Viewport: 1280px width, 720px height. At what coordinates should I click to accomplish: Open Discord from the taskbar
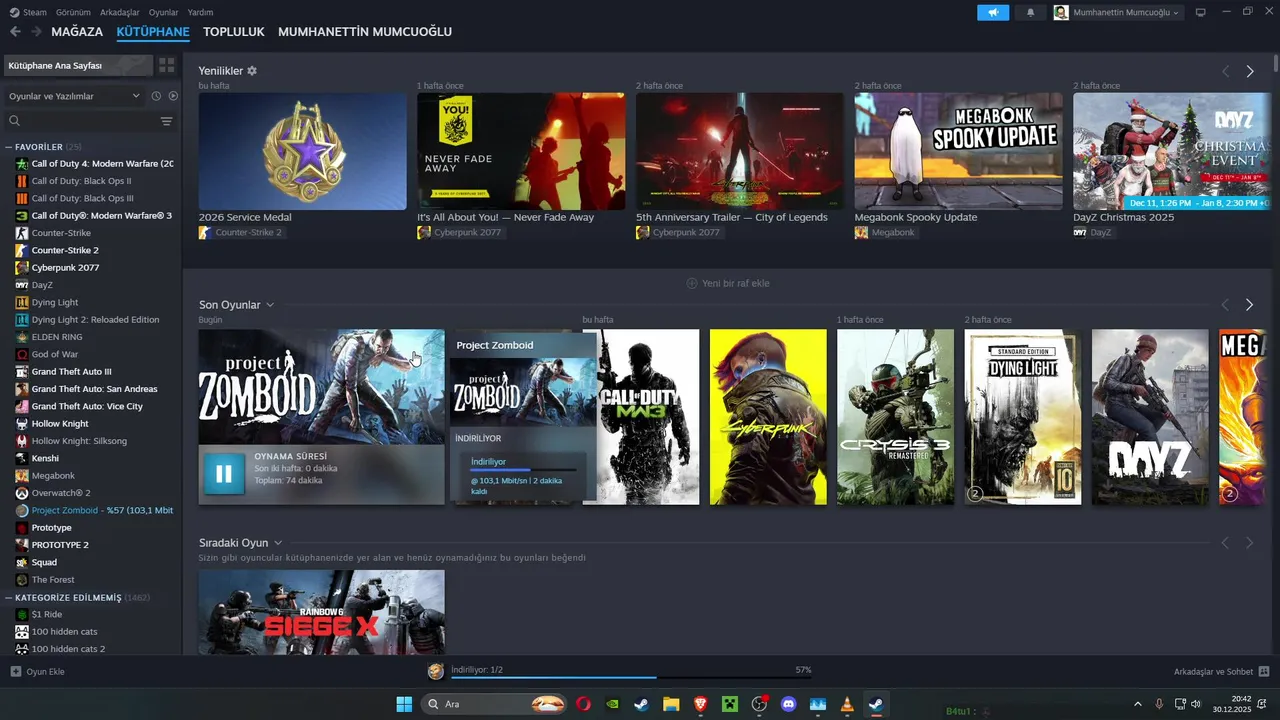coord(788,704)
